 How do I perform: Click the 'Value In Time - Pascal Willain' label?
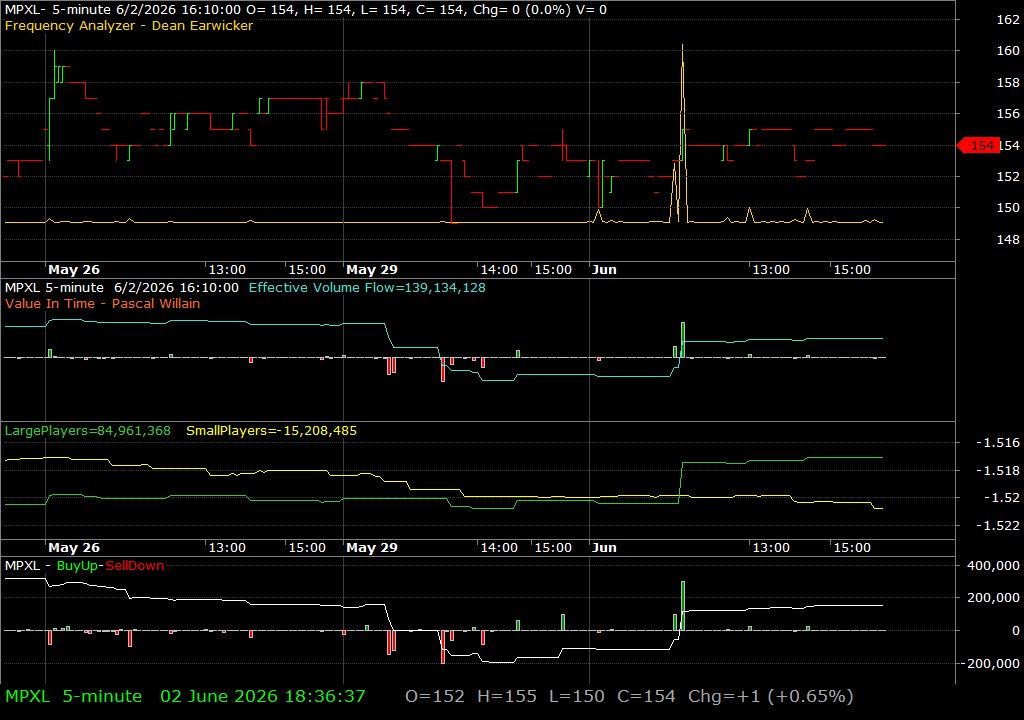pyautogui.click(x=103, y=303)
